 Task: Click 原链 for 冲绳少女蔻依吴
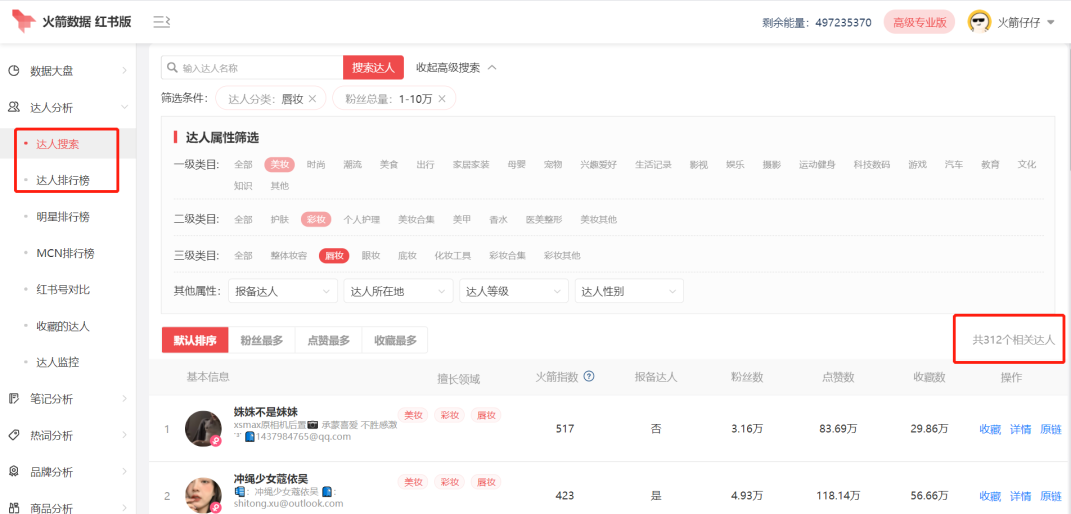point(1051,496)
